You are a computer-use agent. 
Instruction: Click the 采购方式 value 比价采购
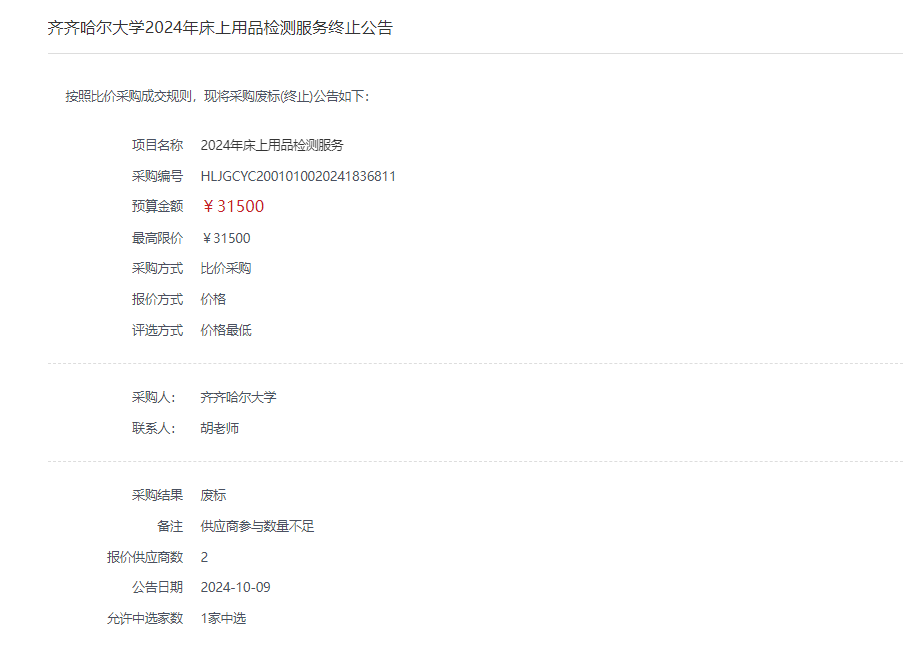tap(226, 268)
